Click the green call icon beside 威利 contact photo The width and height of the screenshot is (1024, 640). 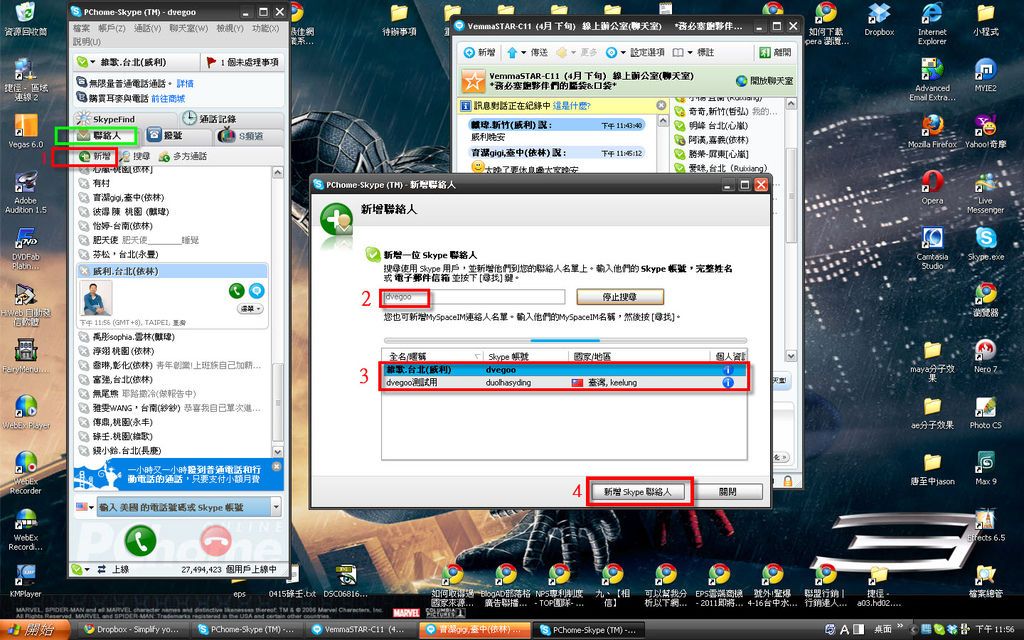236,291
